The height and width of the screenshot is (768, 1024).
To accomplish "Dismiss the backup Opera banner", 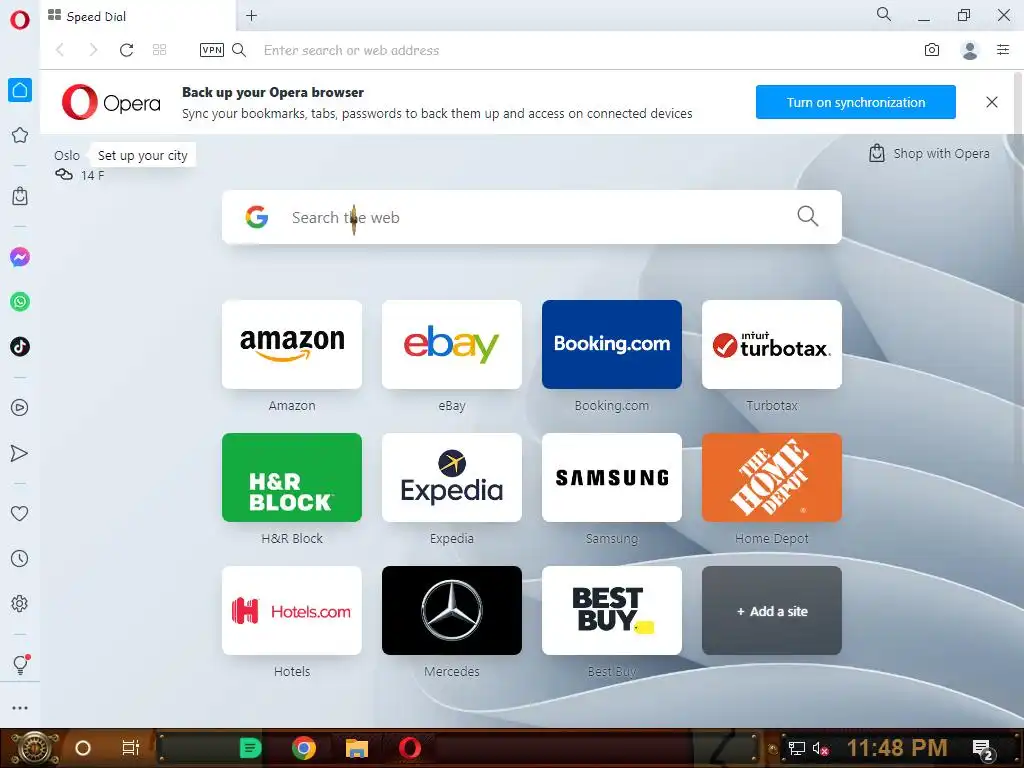I will coord(991,102).
